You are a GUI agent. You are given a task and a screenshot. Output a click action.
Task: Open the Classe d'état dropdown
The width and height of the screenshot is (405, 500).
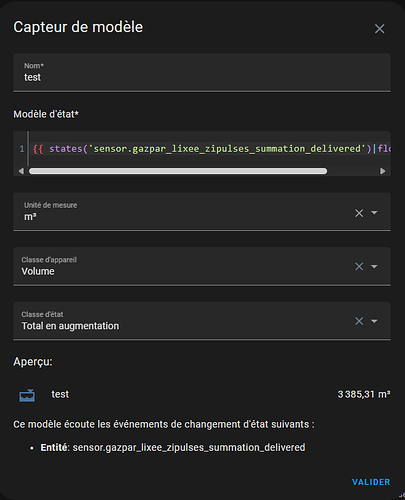coord(374,321)
